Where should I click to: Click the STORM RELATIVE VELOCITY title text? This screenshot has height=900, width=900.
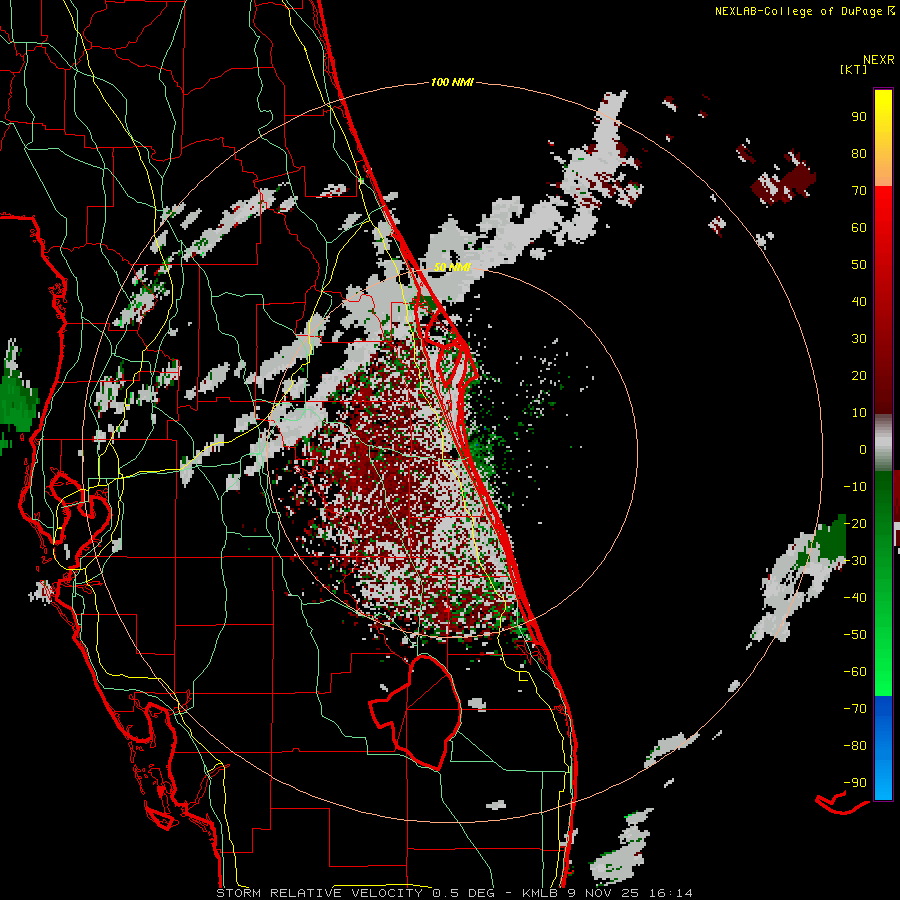(x=320, y=893)
